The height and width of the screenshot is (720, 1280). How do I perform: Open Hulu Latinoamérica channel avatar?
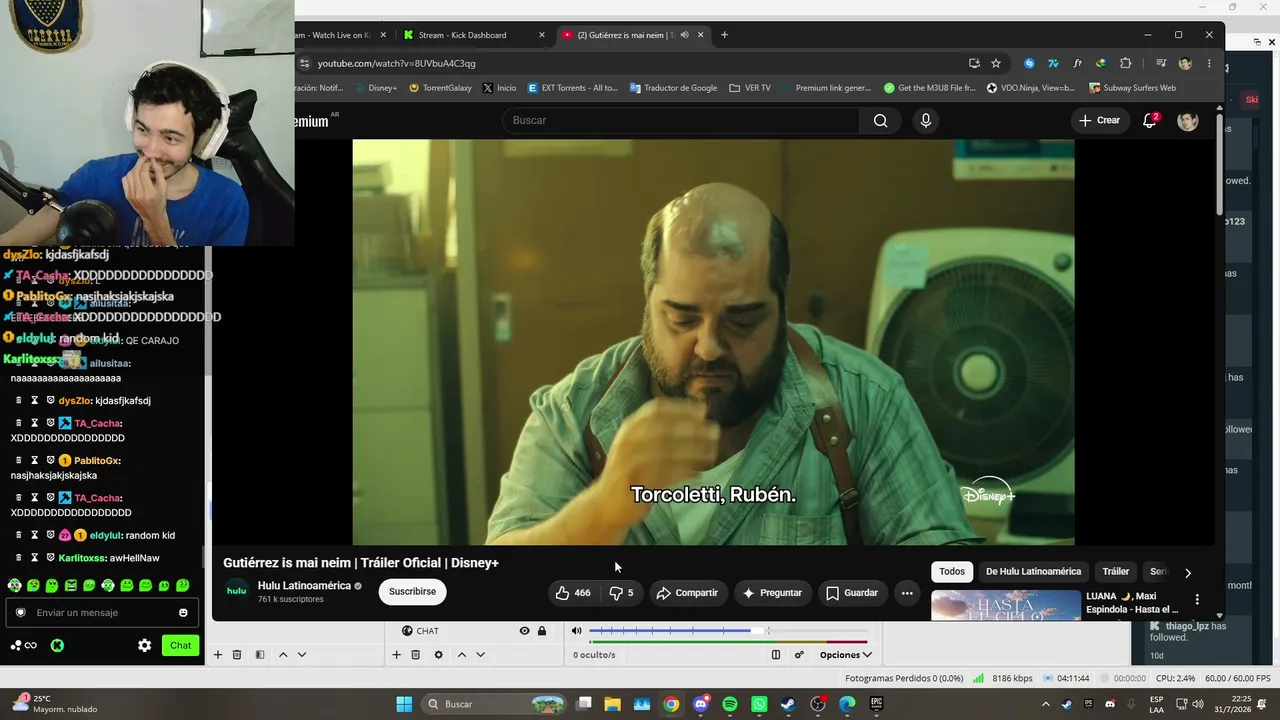[x=237, y=591]
